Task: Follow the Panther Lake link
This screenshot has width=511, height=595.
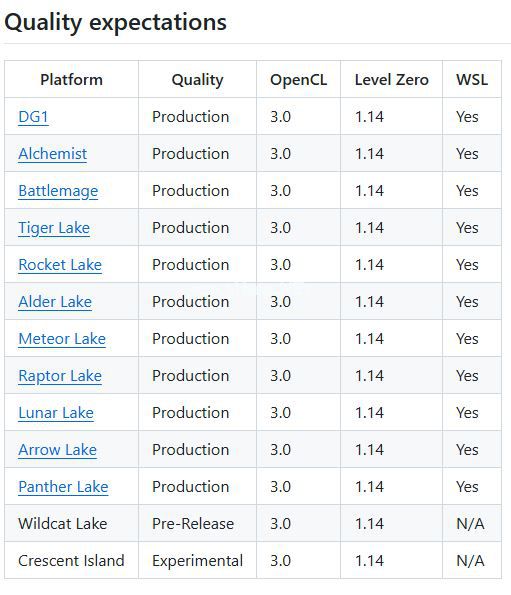Action: (x=63, y=487)
